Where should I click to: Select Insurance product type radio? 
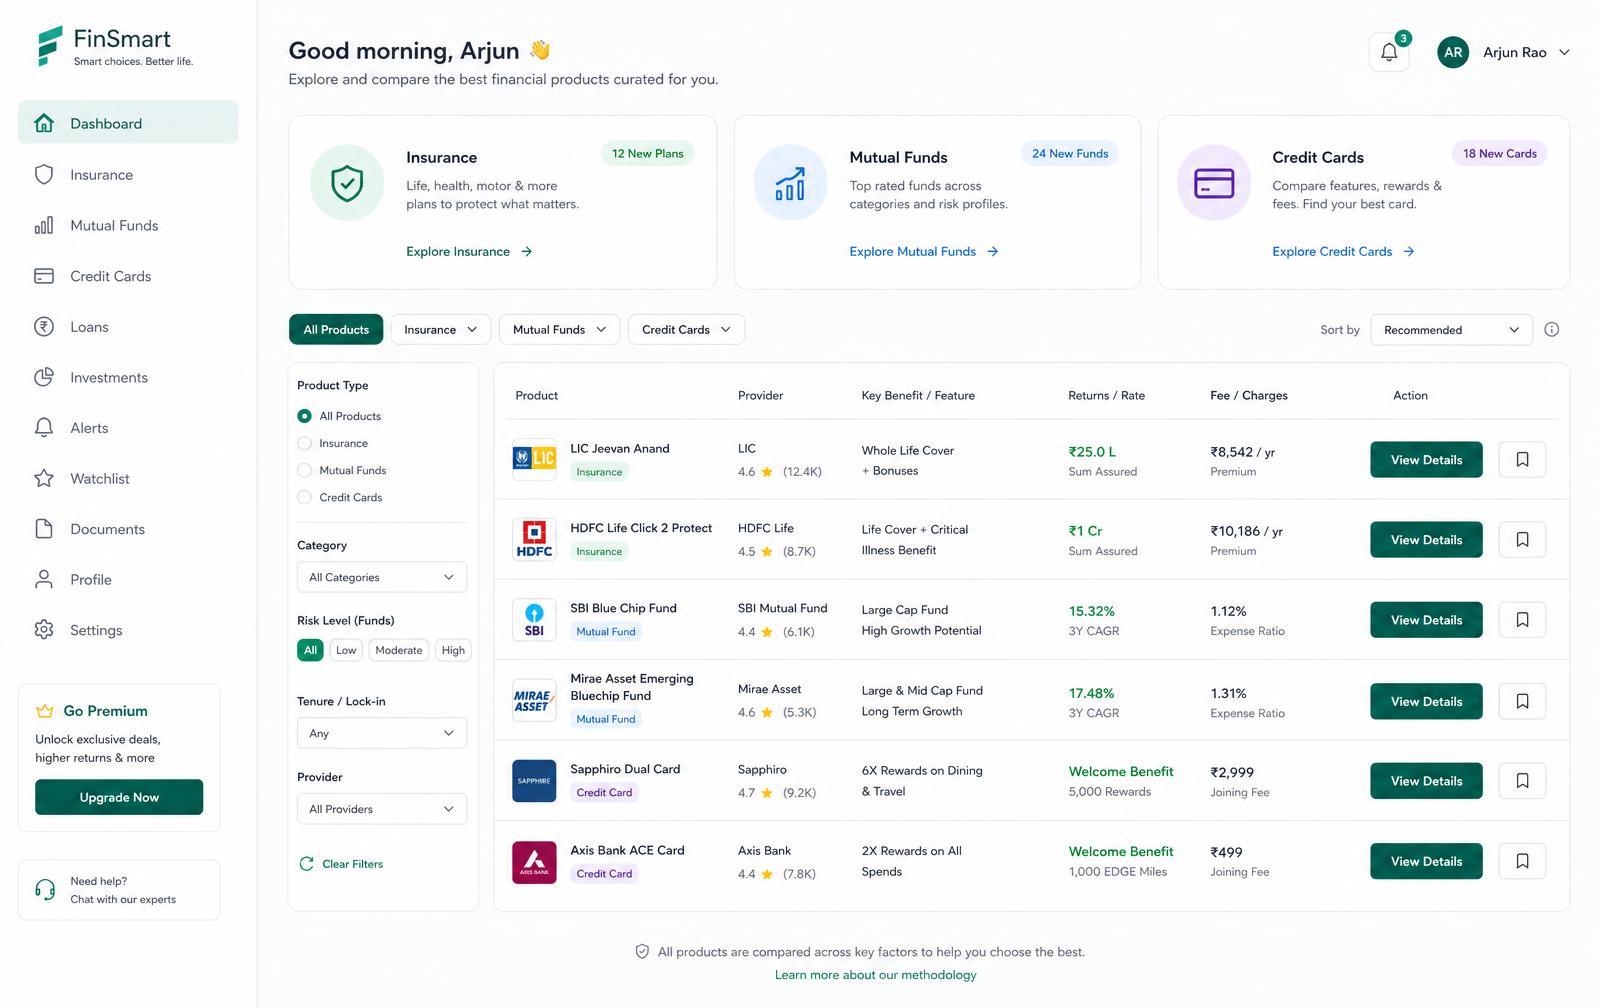point(305,443)
